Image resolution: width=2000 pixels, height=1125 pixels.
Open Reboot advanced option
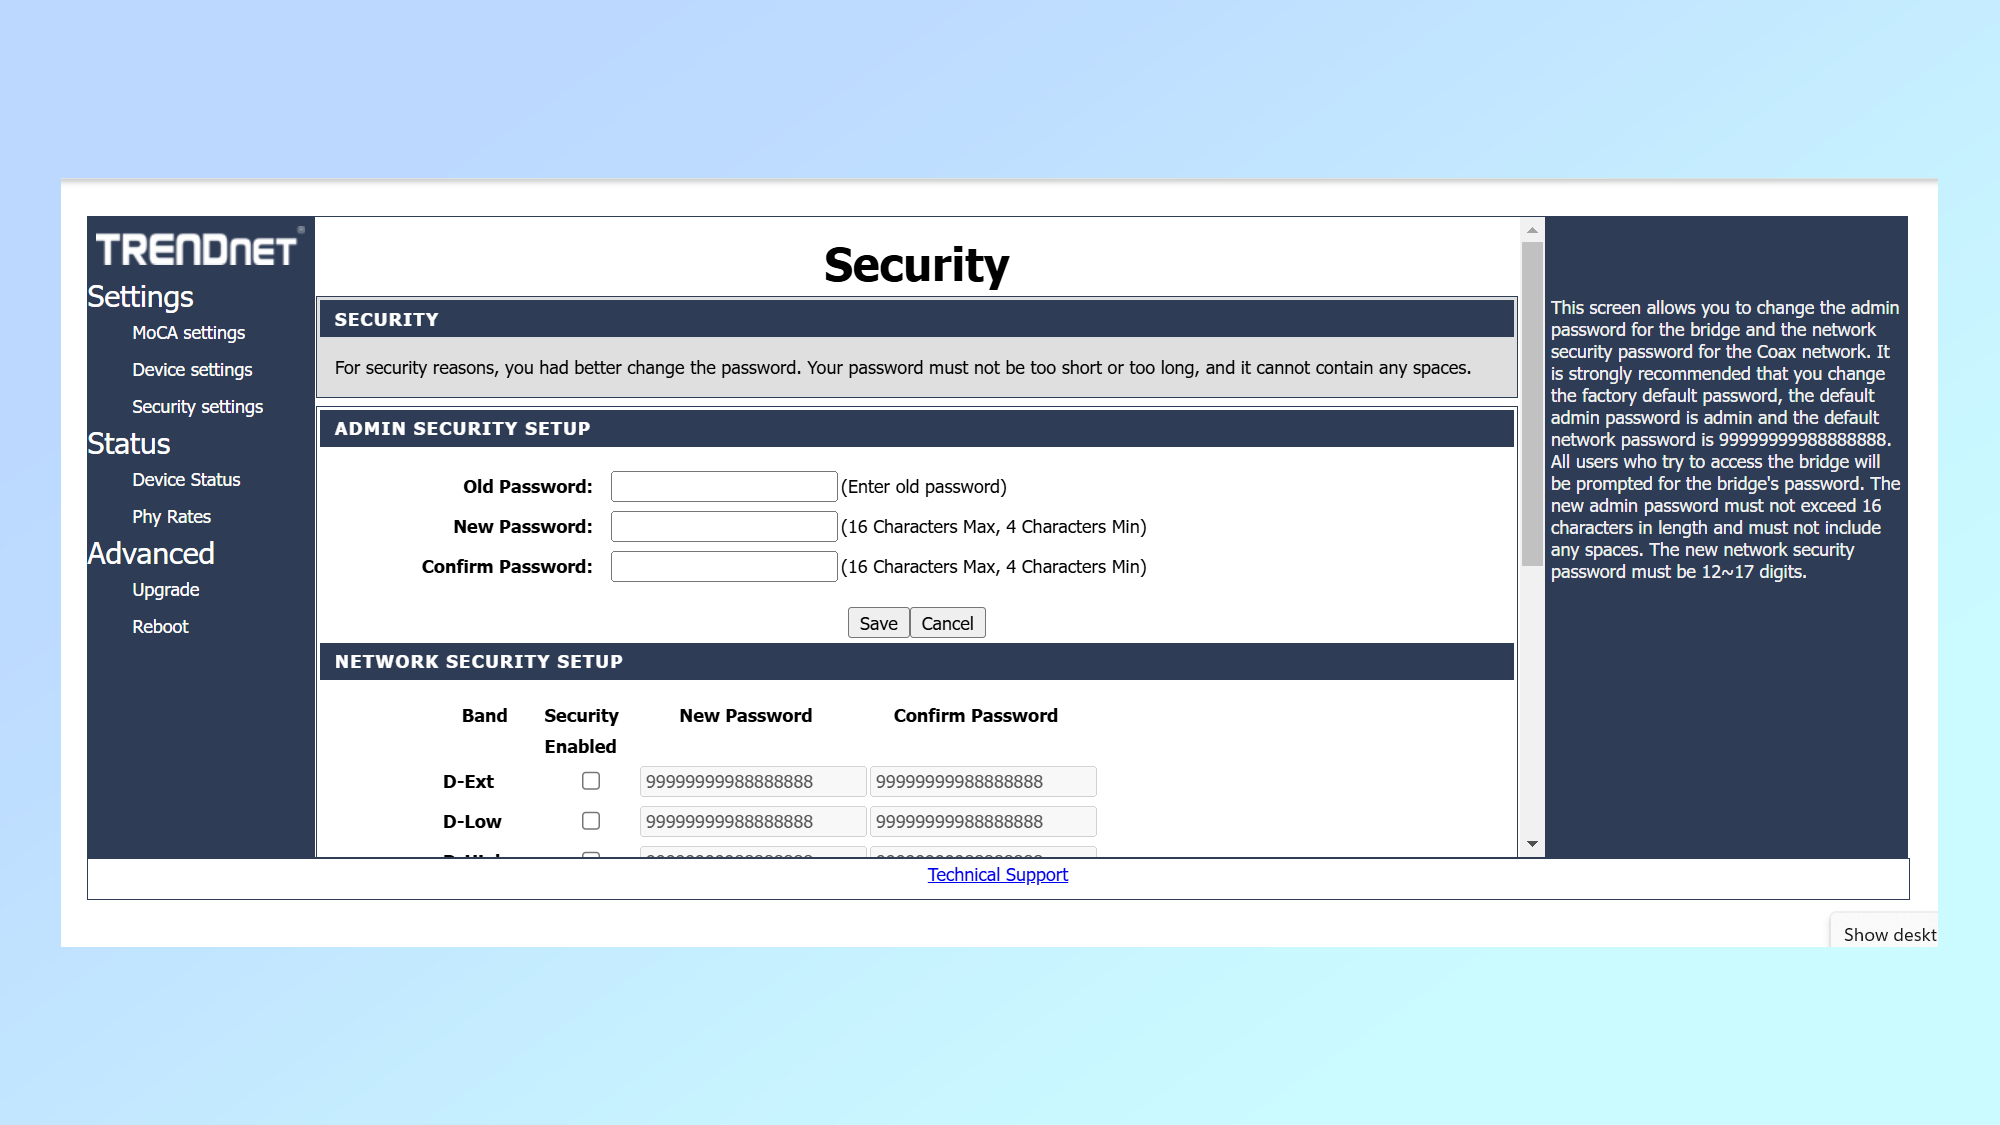(159, 625)
